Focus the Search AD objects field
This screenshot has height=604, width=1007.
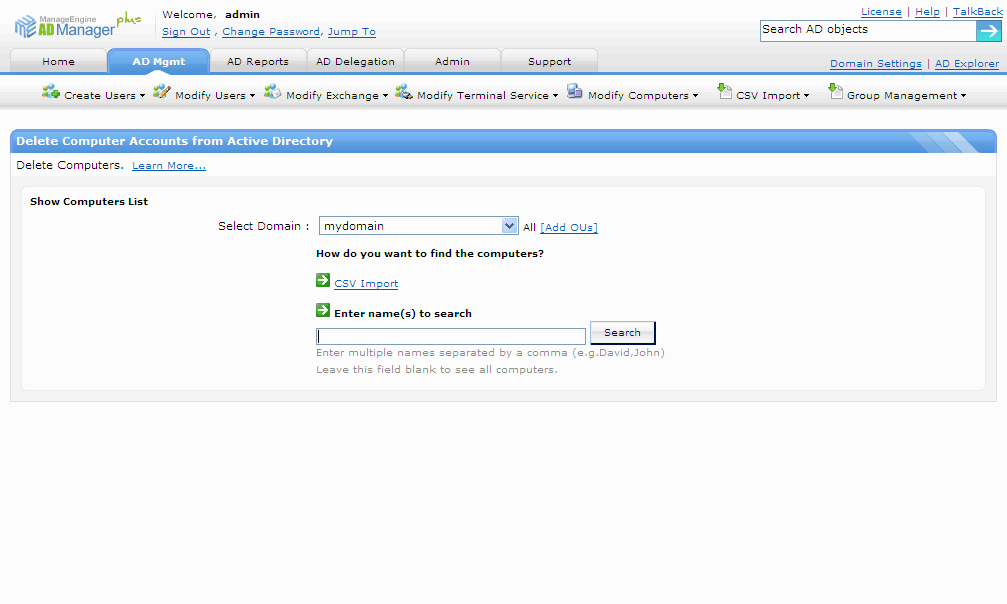tap(868, 31)
